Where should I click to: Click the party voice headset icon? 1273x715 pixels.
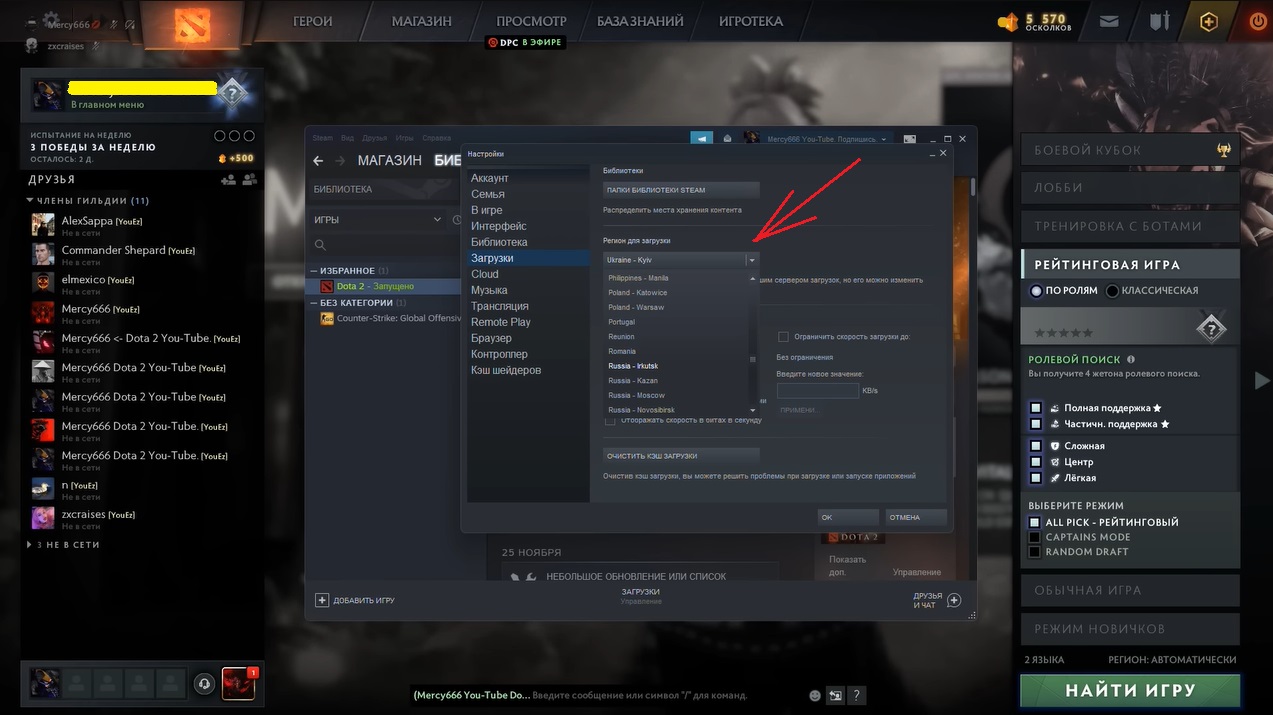[204, 683]
